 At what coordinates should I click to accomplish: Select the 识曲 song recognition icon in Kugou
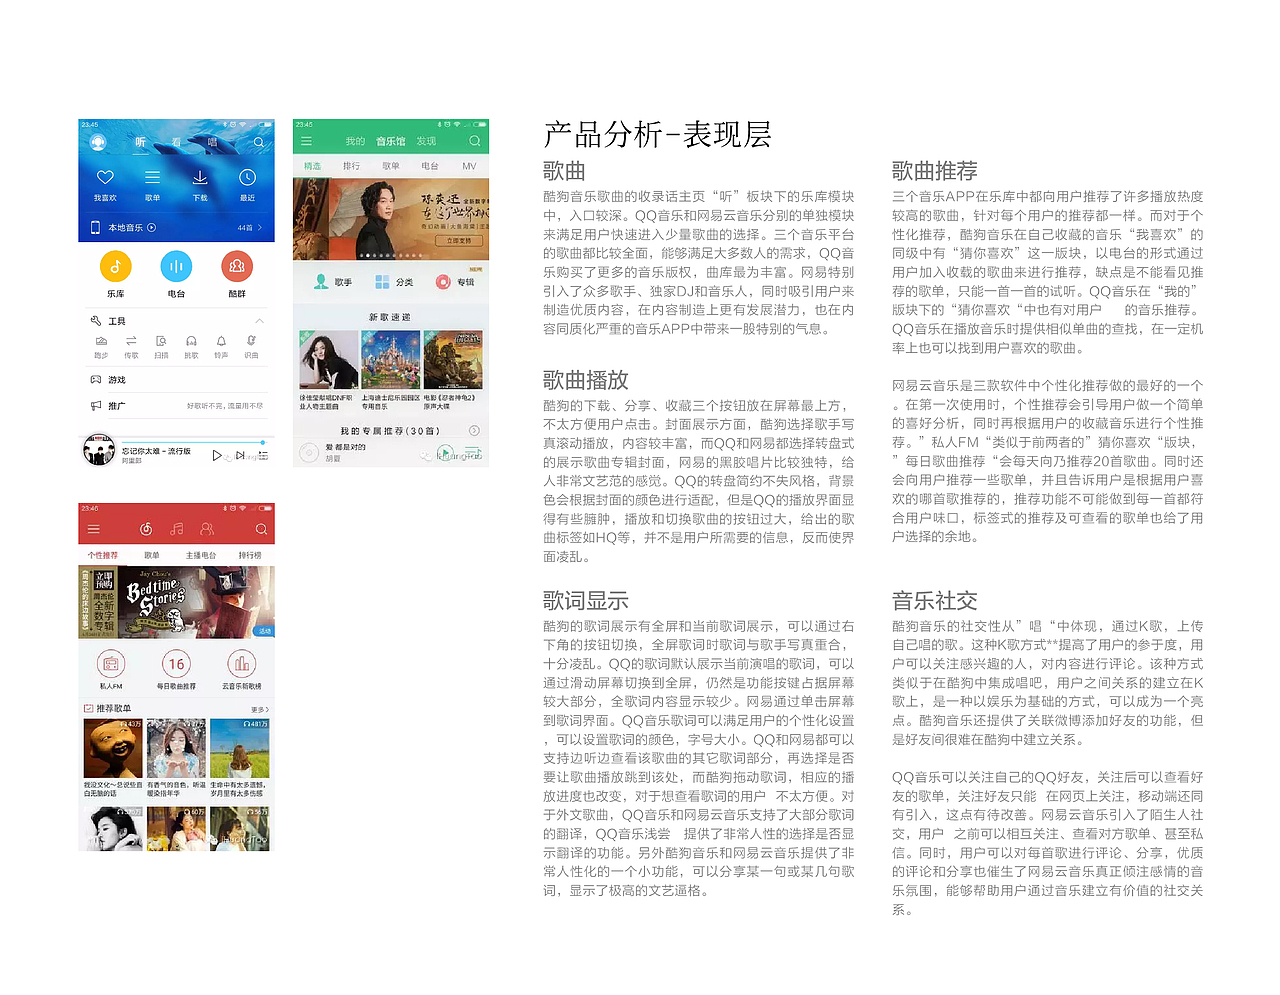pyautogui.click(x=250, y=340)
